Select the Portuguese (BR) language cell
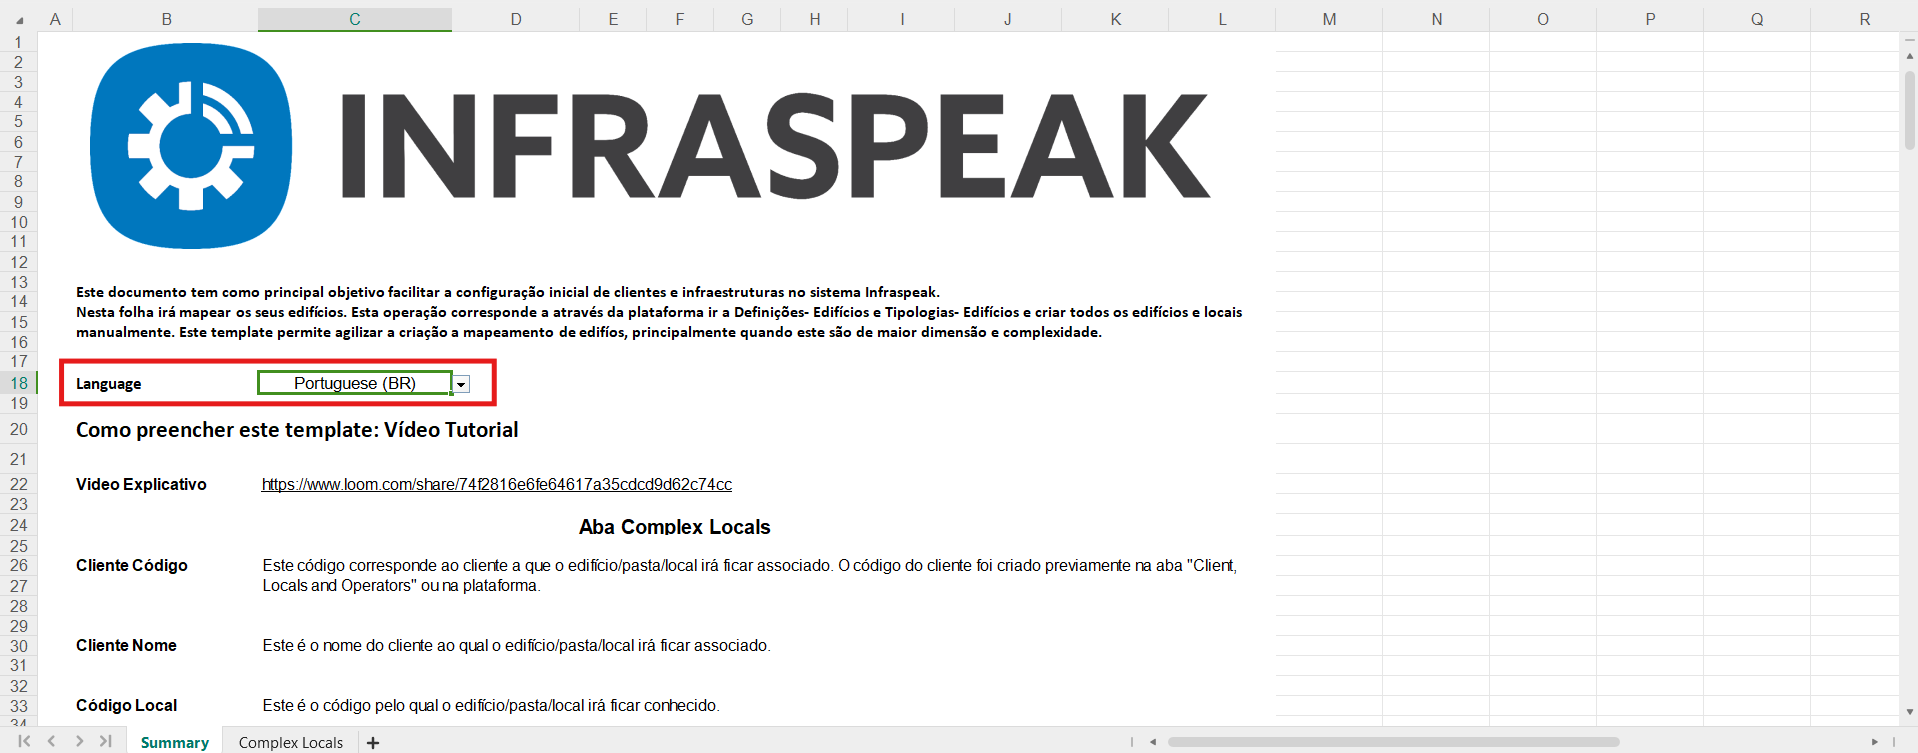Image resolution: width=1918 pixels, height=753 pixels. point(355,383)
